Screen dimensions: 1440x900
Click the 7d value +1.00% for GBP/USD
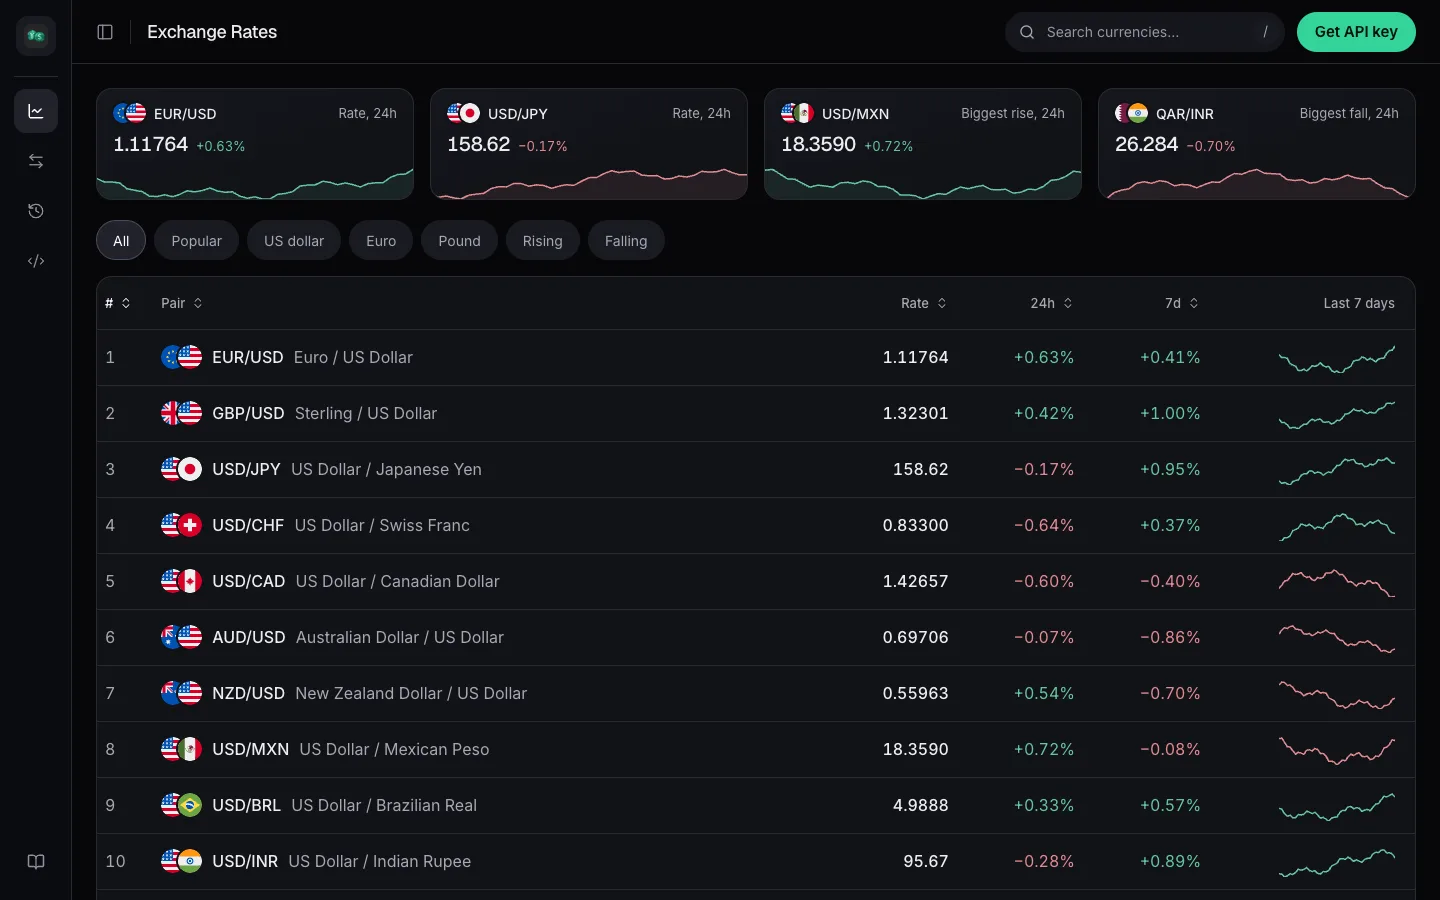coord(1170,413)
